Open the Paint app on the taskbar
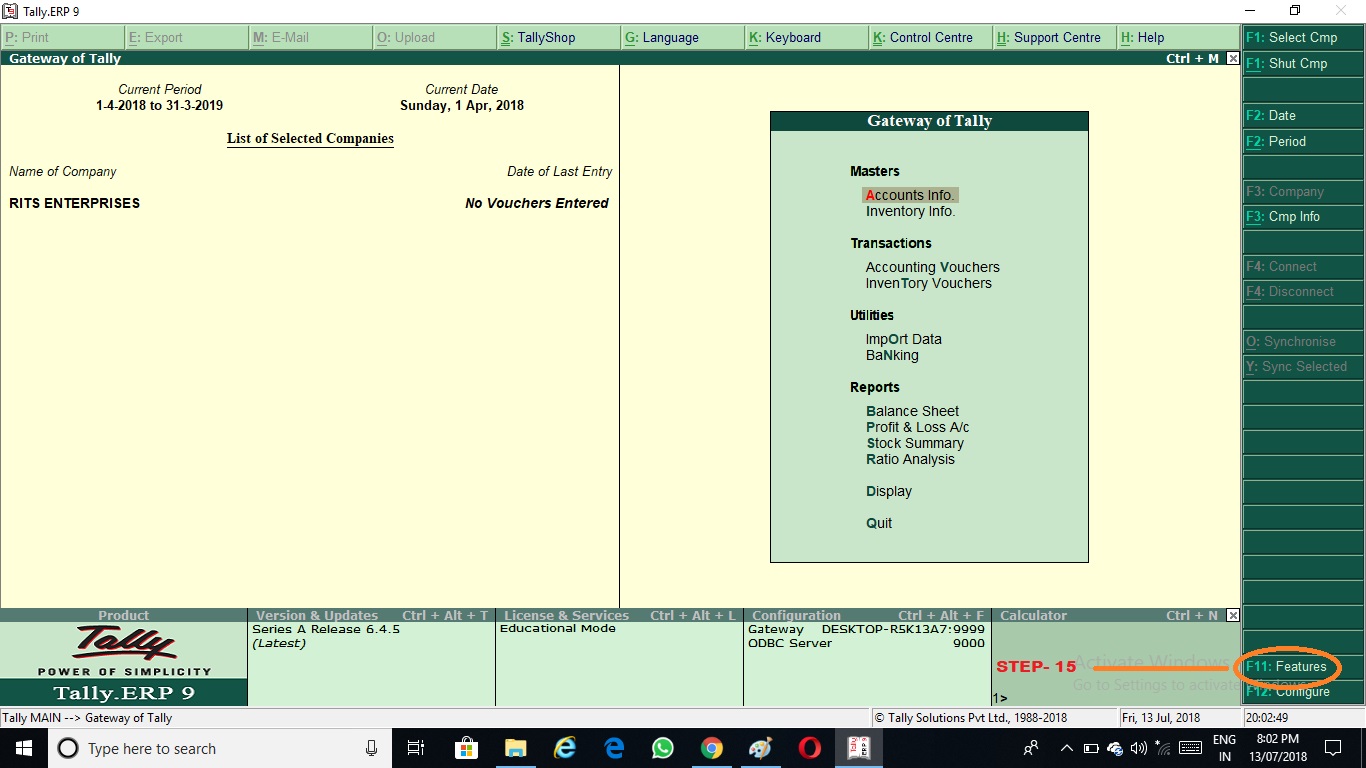1366x768 pixels. coord(761,748)
